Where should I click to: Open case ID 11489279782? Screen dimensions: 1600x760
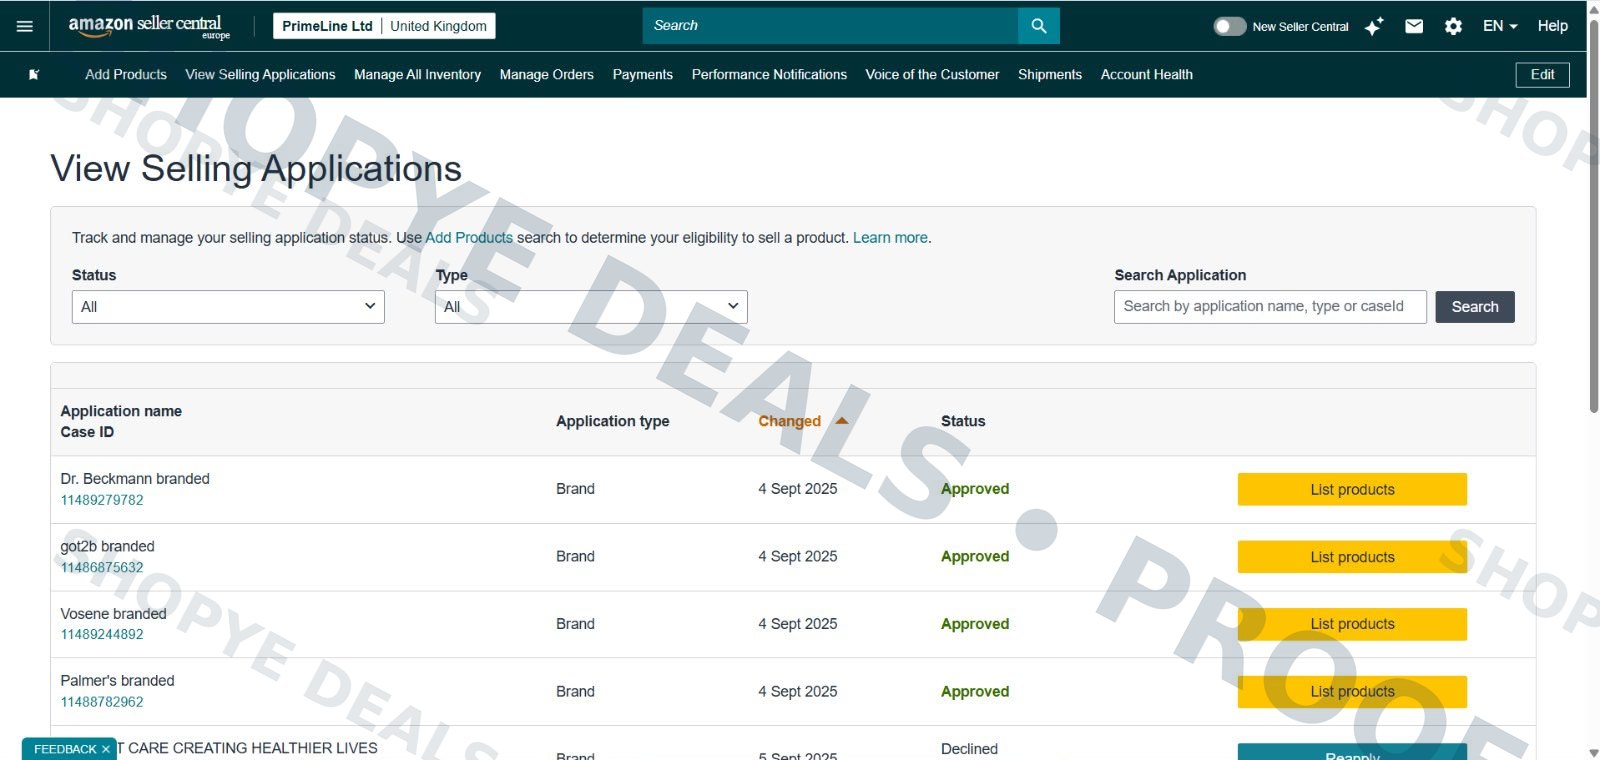102,500
